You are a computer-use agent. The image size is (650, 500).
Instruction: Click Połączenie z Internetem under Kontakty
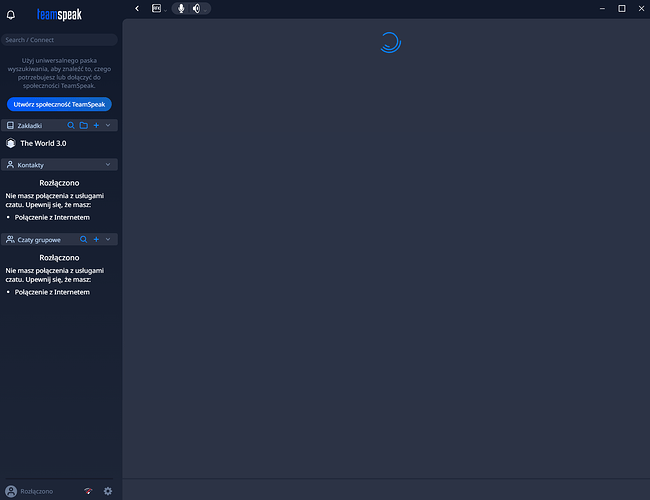click(52, 217)
